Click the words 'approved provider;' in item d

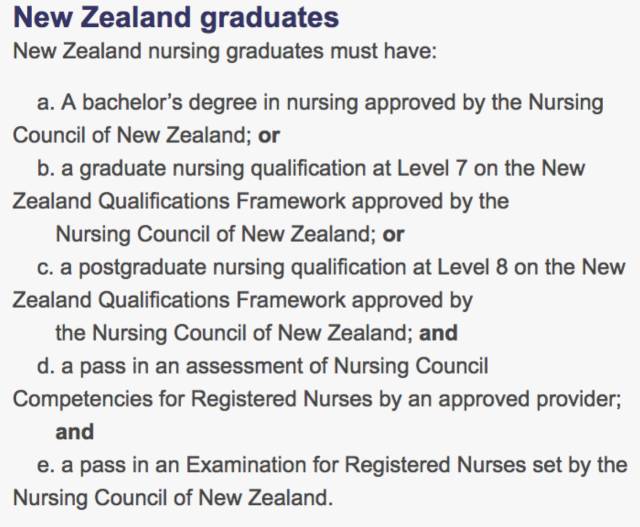[530, 400]
